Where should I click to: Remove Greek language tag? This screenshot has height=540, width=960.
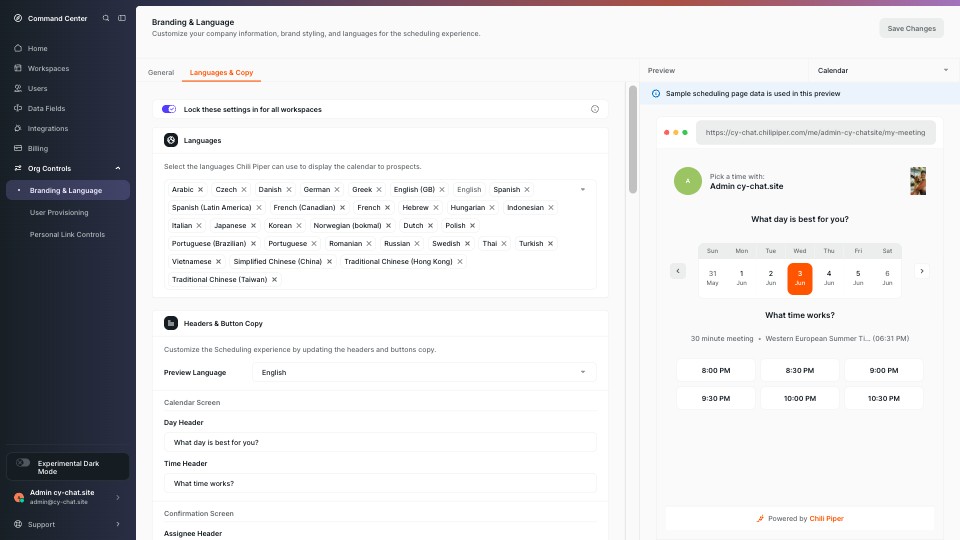379,190
